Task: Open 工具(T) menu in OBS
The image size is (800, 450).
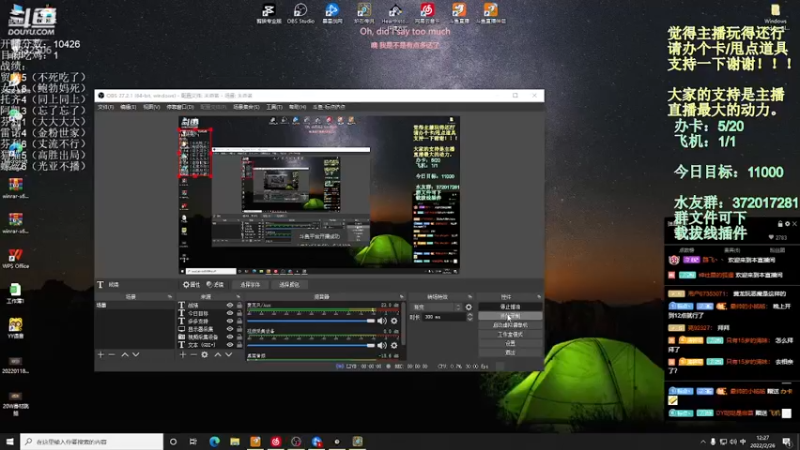Action: pyautogui.click(x=274, y=107)
